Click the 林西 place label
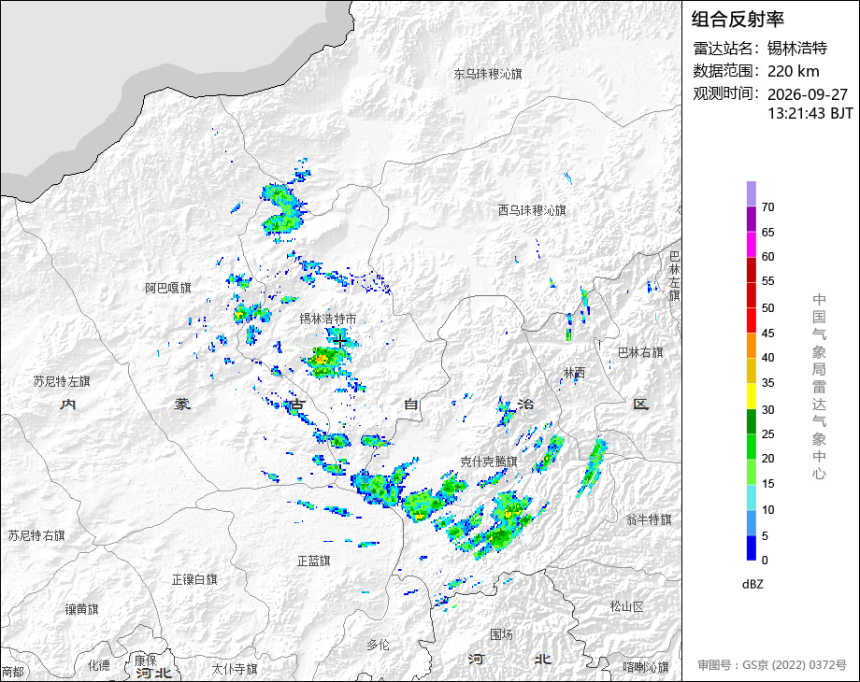Image resolution: width=860 pixels, height=682 pixels. (574, 373)
